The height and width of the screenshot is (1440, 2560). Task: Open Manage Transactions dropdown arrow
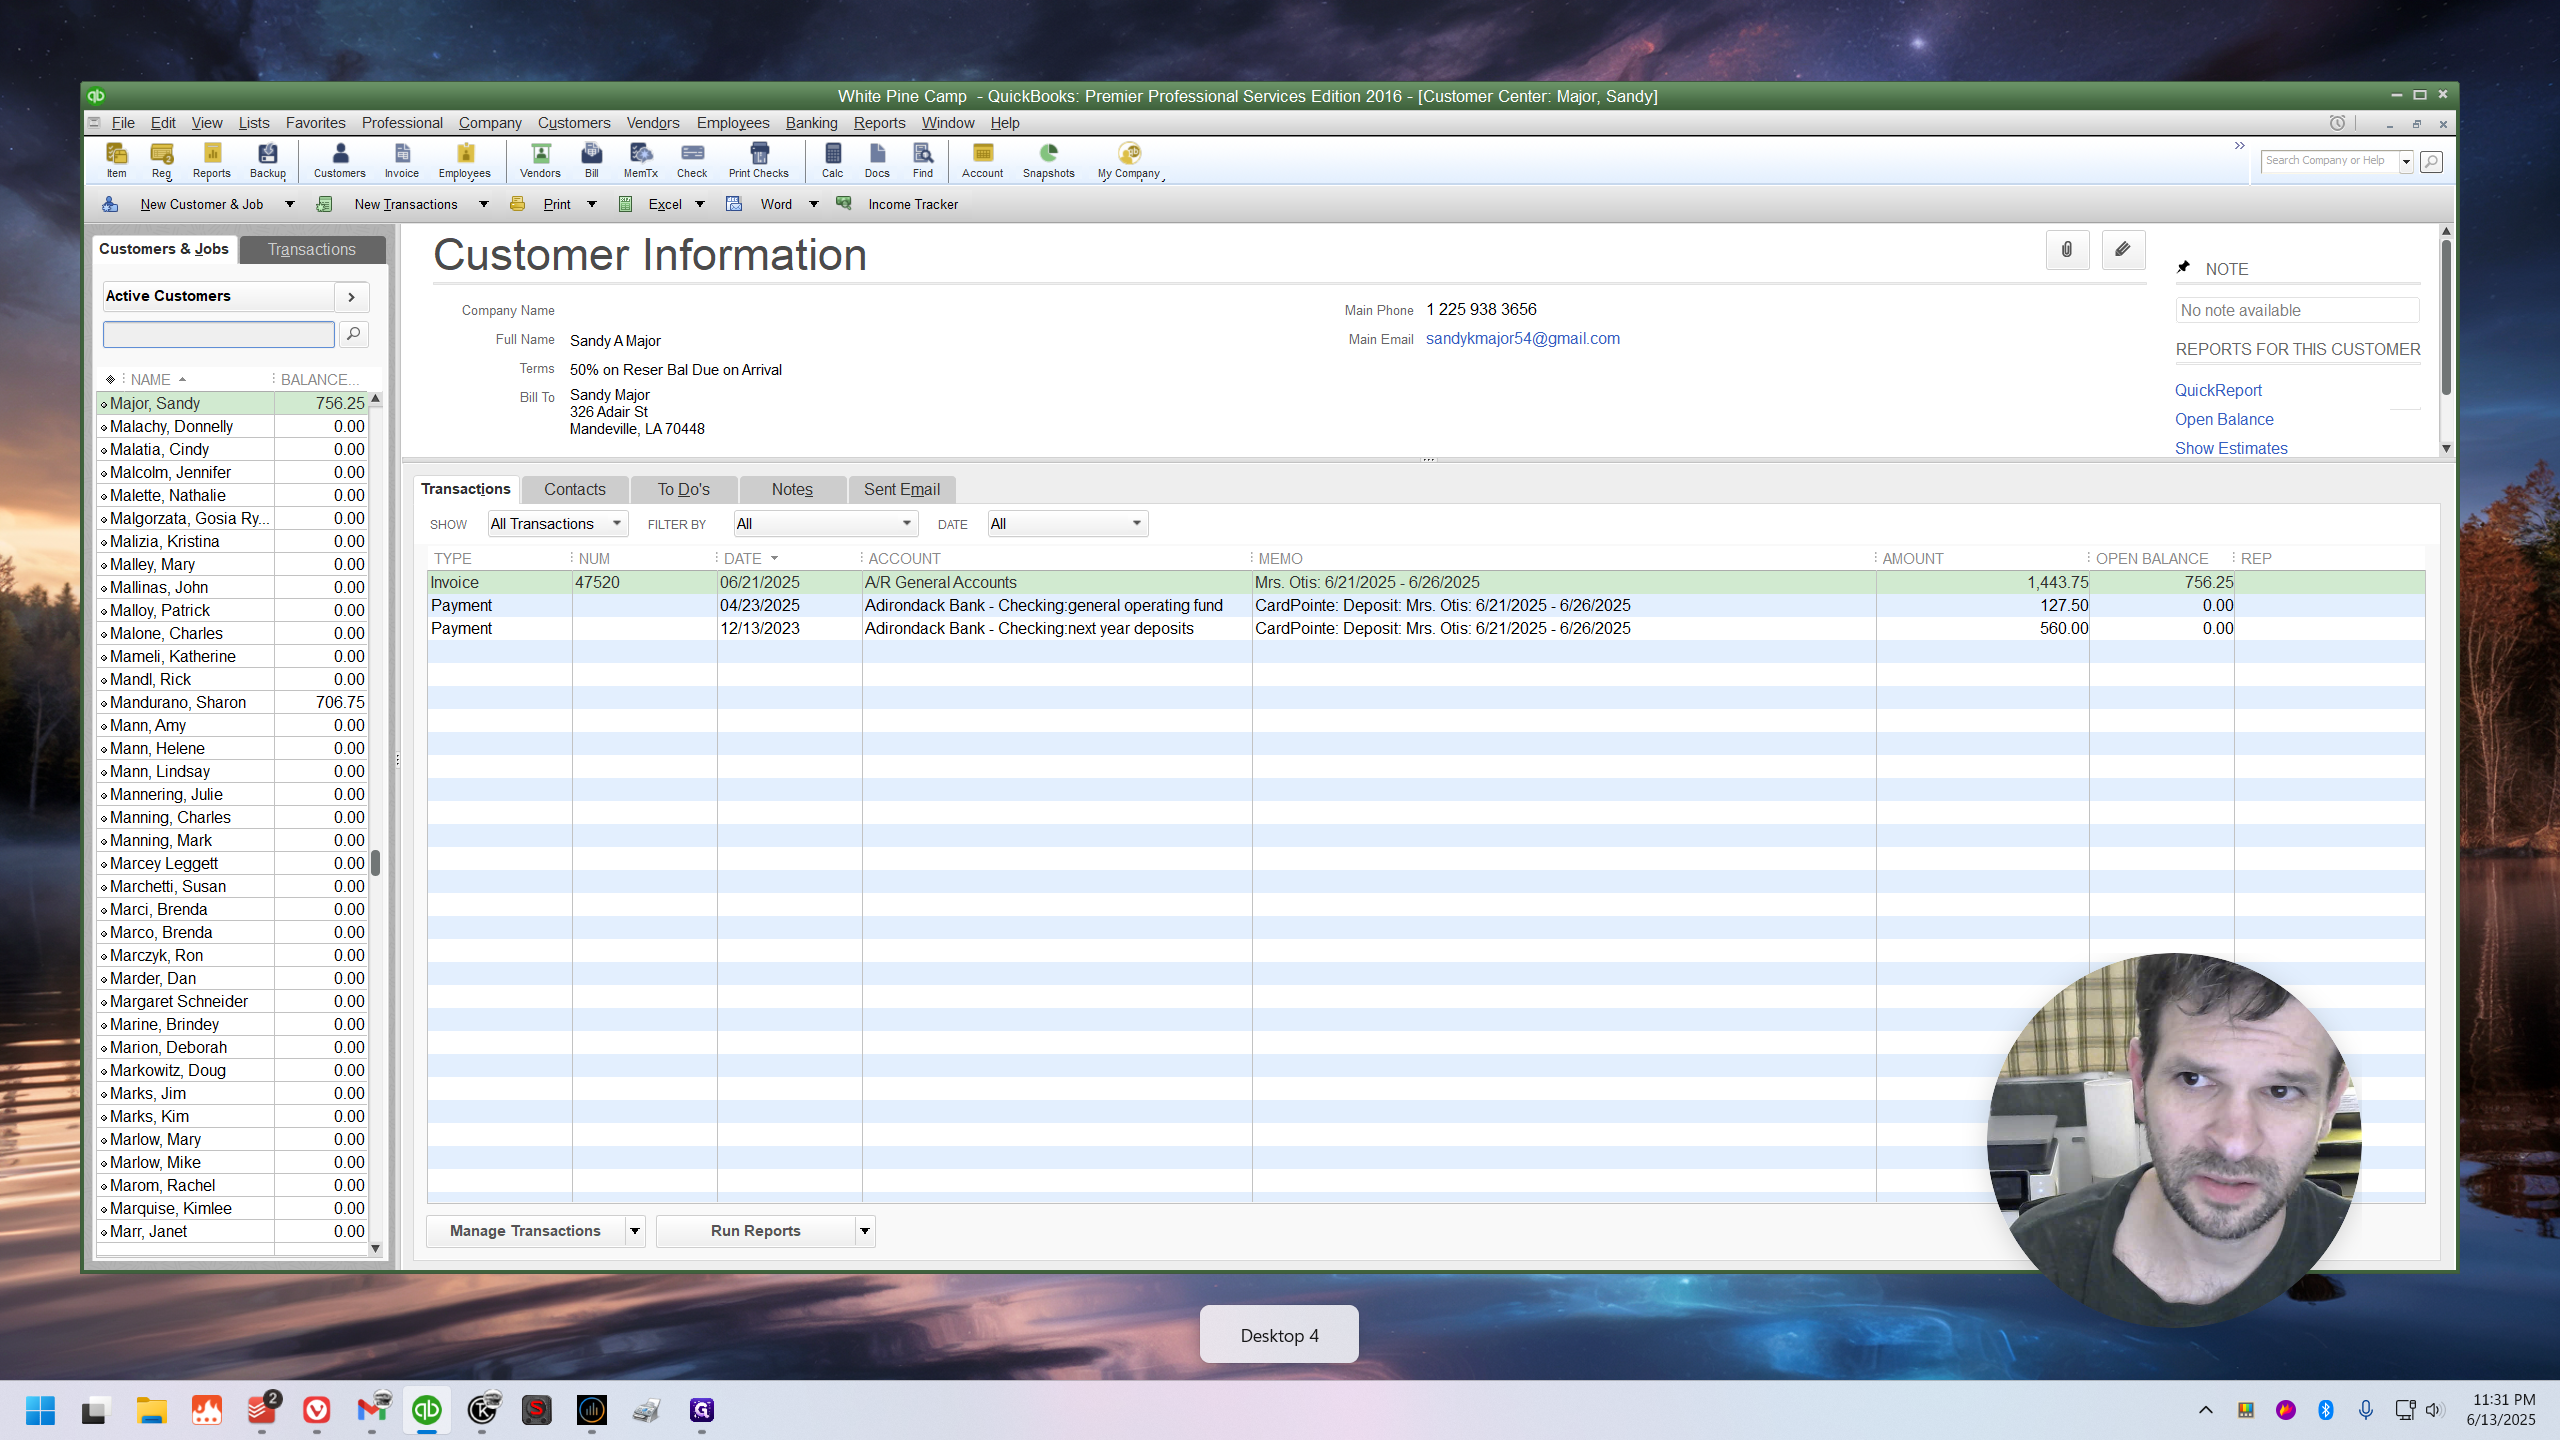click(x=635, y=1231)
